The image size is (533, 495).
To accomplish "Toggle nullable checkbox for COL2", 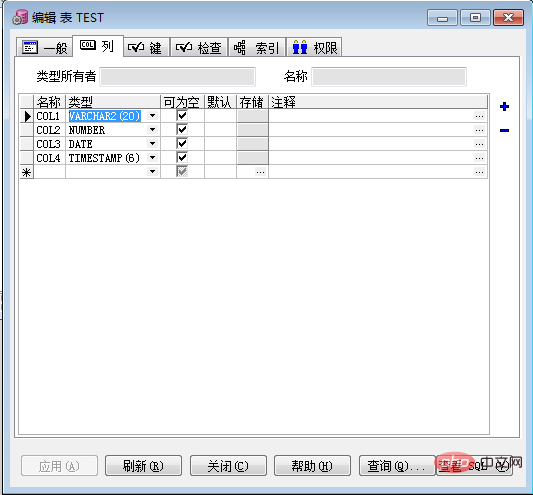I will click(x=182, y=130).
